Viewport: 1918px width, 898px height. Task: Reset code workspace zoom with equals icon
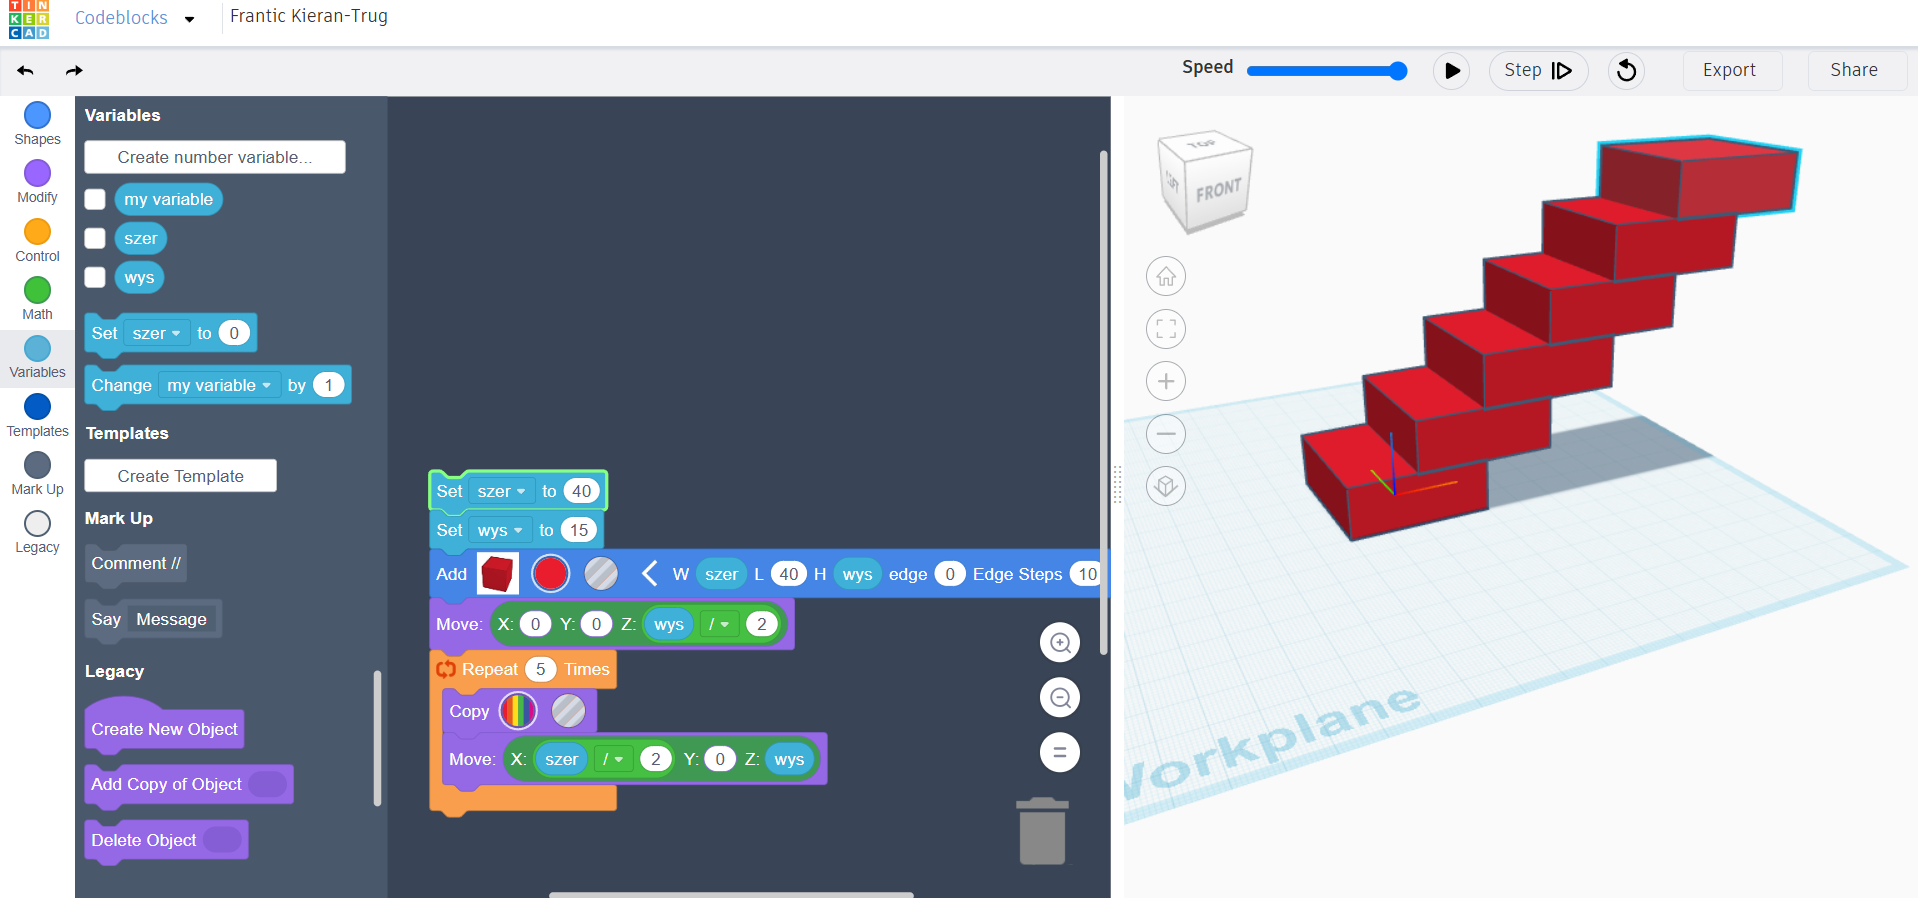[1060, 752]
